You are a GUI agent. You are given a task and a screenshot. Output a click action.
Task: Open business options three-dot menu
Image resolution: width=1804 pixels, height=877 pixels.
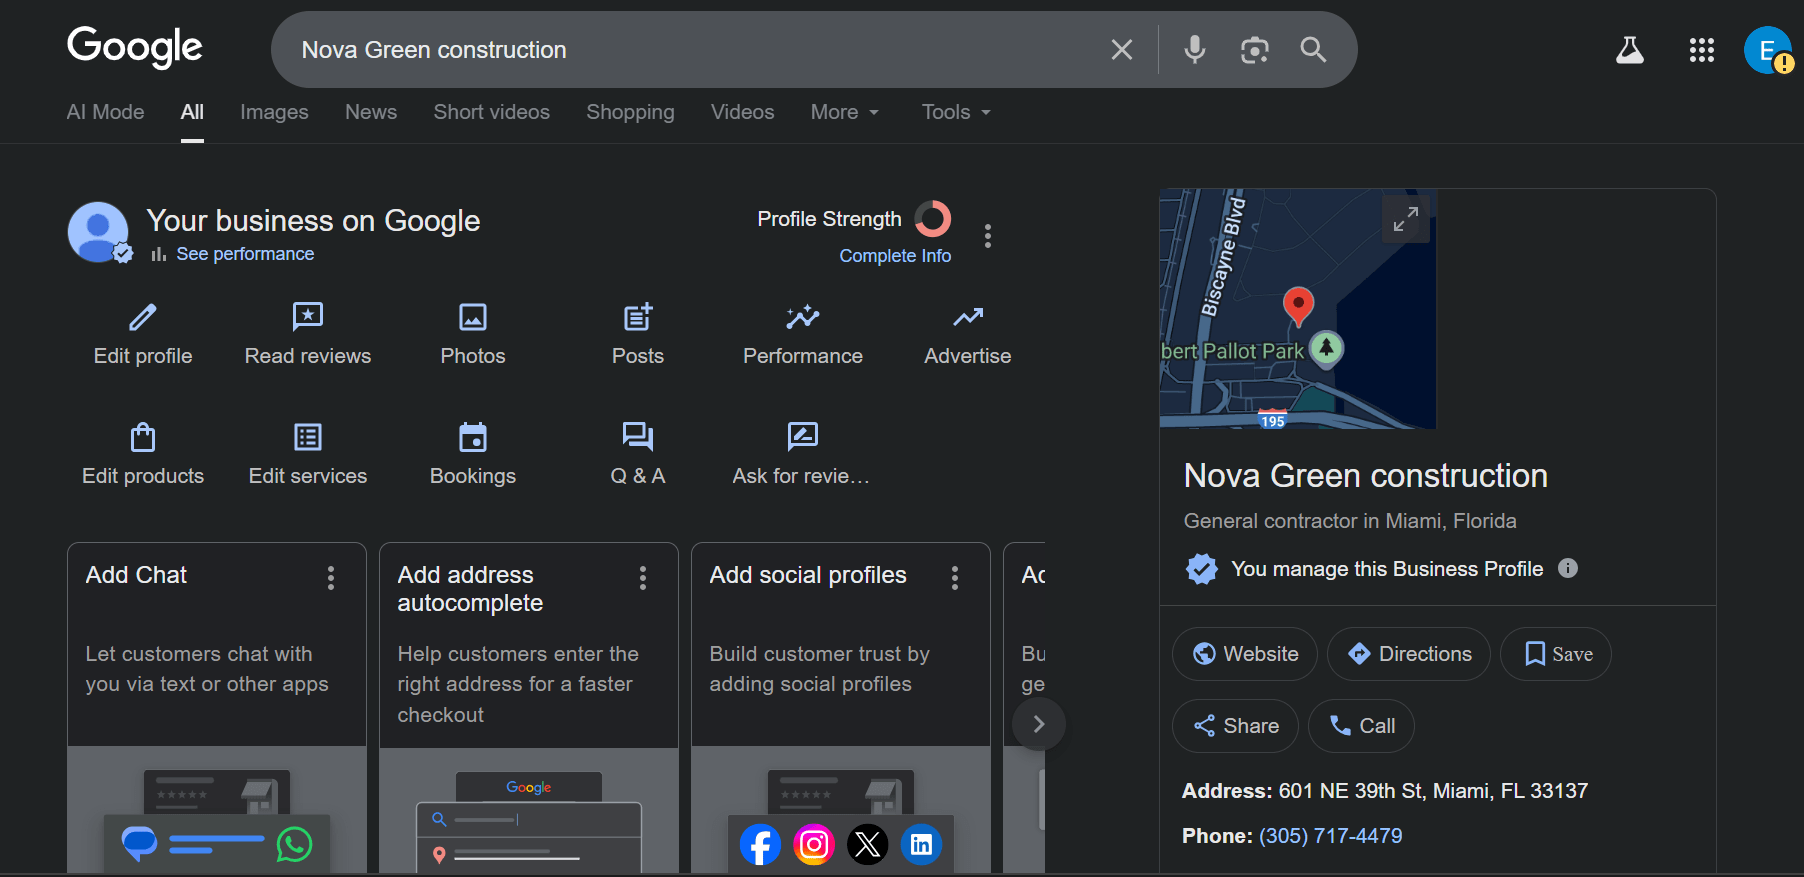coord(988,236)
